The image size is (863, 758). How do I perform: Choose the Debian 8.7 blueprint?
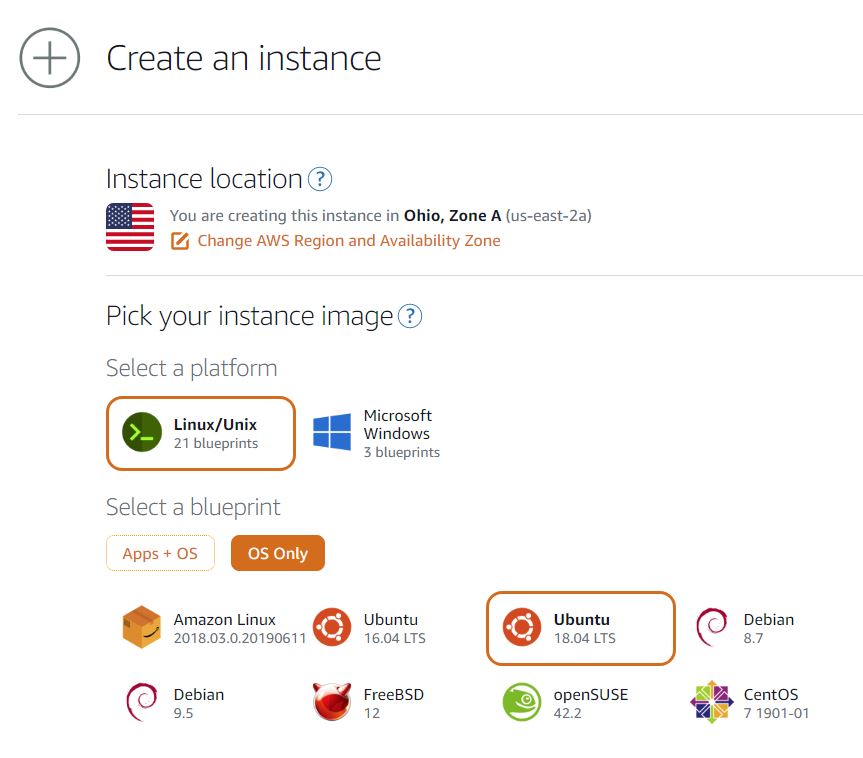(x=745, y=628)
